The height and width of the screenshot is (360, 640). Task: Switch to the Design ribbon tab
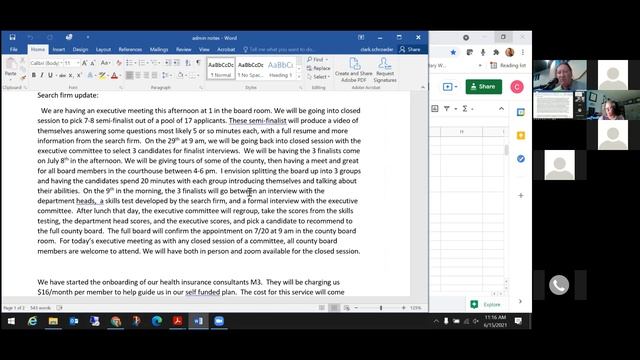click(80, 49)
